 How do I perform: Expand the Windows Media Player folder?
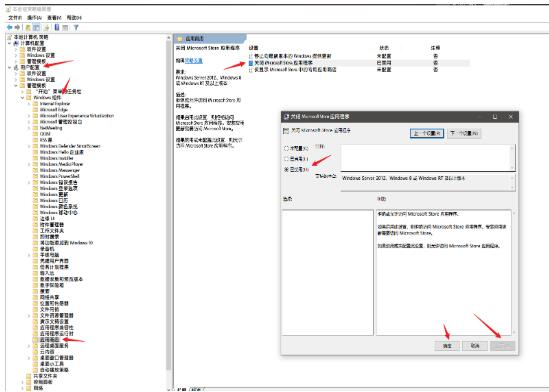pos(29,164)
